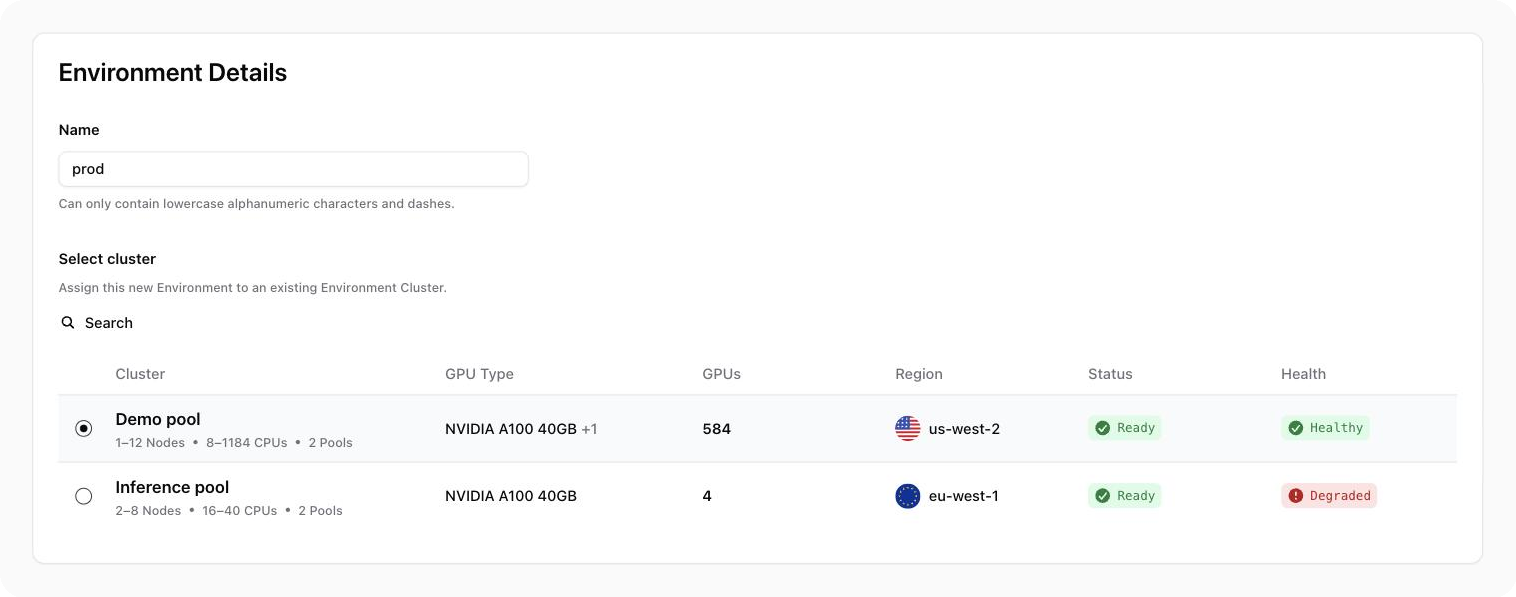Viewport: 1516px width, 597px height.
Task: Click the eu-west-1 region text
Action: click(x=963, y=496)
